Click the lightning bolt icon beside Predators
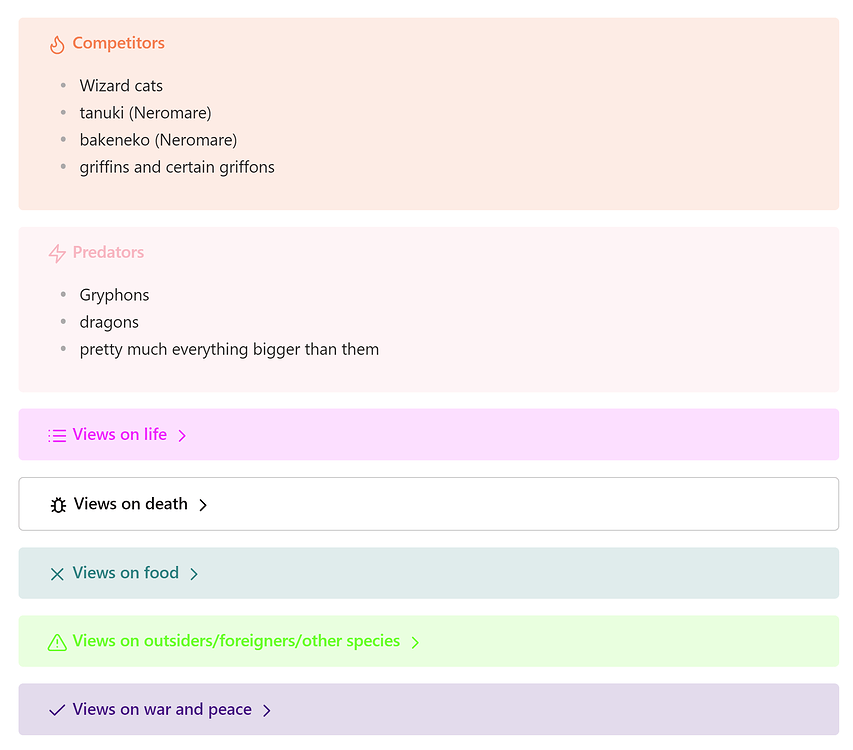Image resolution: width=853 pixels, height=750 pixels. [x=57, y=253]
